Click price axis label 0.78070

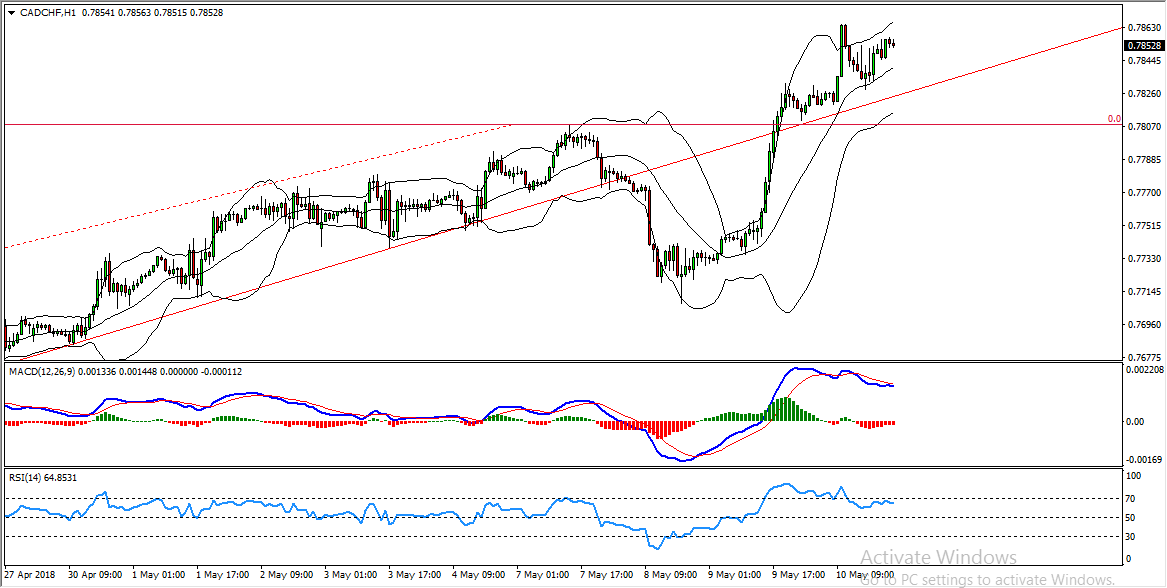[1145, 127]
